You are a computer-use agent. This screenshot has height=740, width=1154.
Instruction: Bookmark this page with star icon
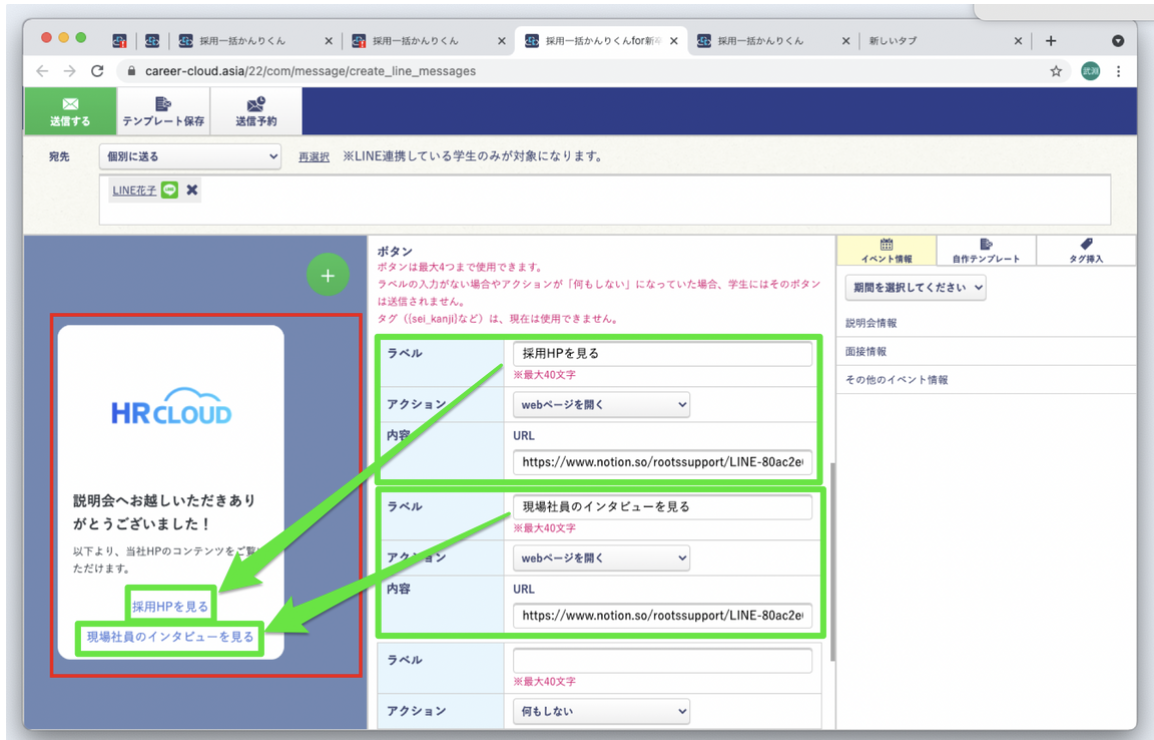(1055, 71)
